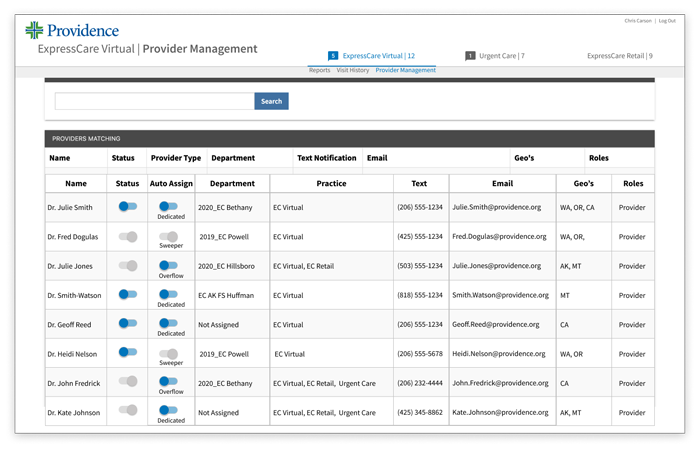This screenshot has width=700, height=450.
Task: Click the Search button
Action: coord(271,101)
